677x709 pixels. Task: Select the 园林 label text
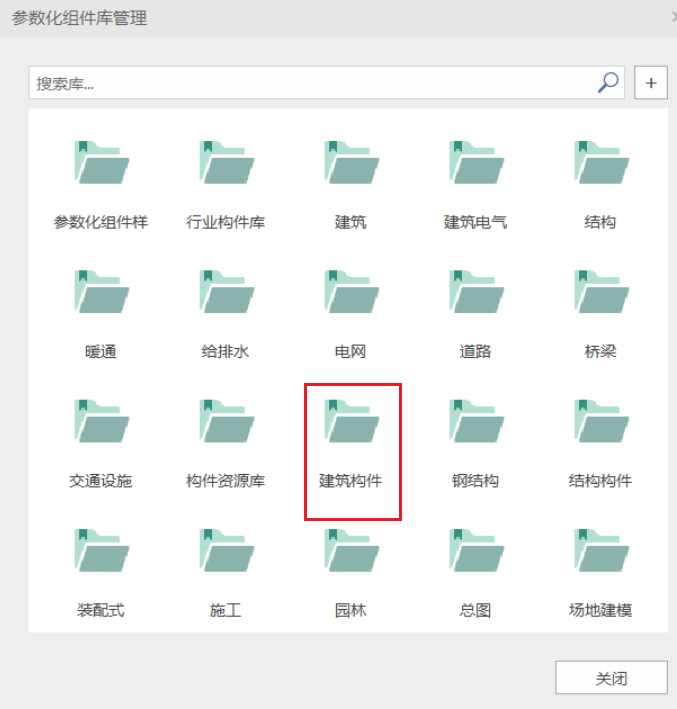pyautogui.click(x=350, y=610)
